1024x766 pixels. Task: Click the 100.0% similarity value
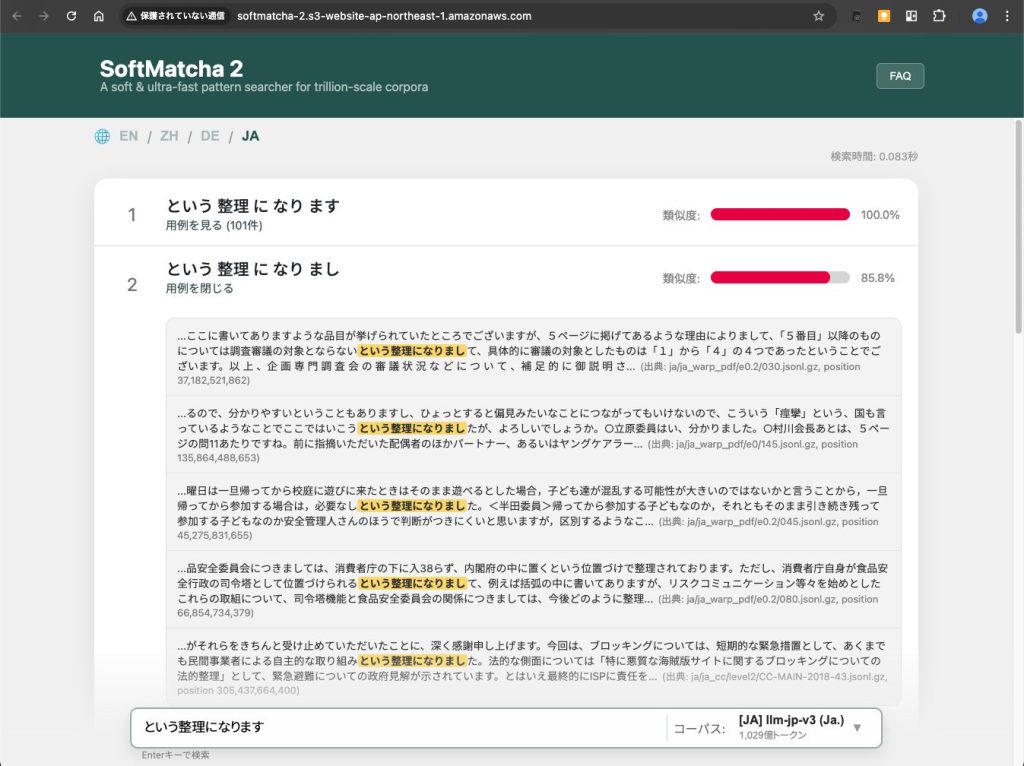[880, 215]
